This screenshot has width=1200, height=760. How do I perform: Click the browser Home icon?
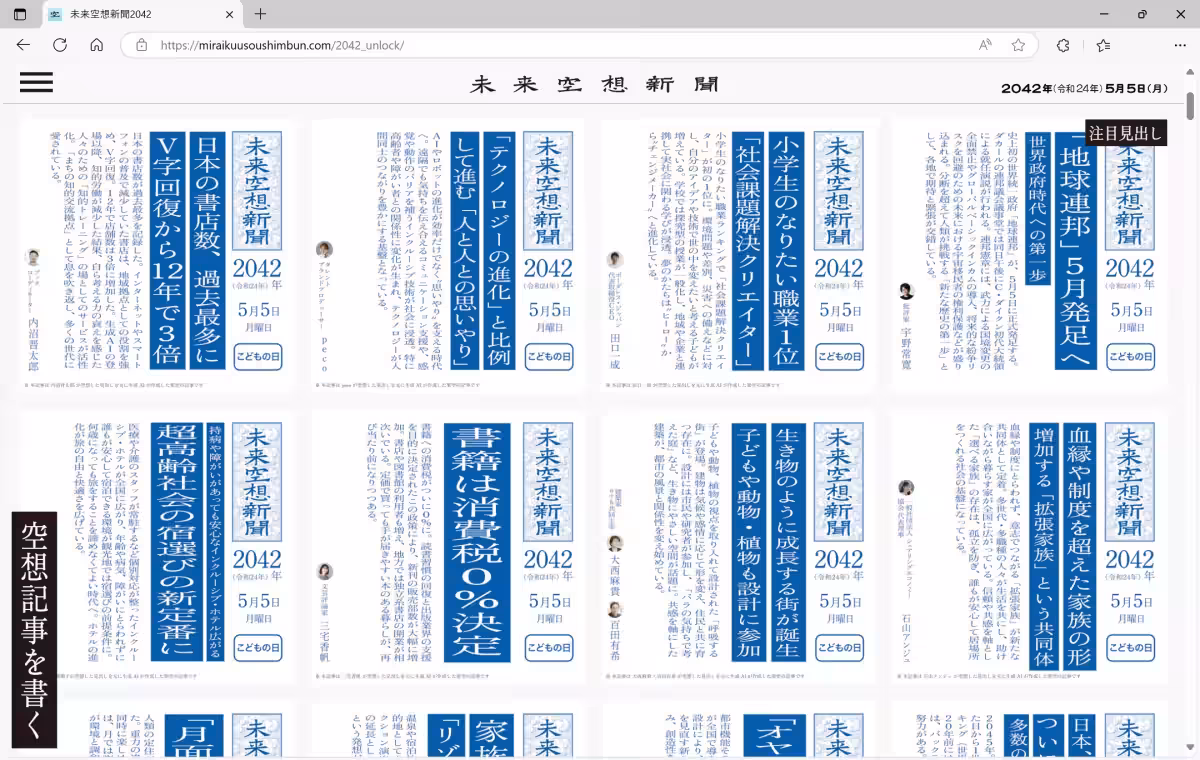[95, 45]
